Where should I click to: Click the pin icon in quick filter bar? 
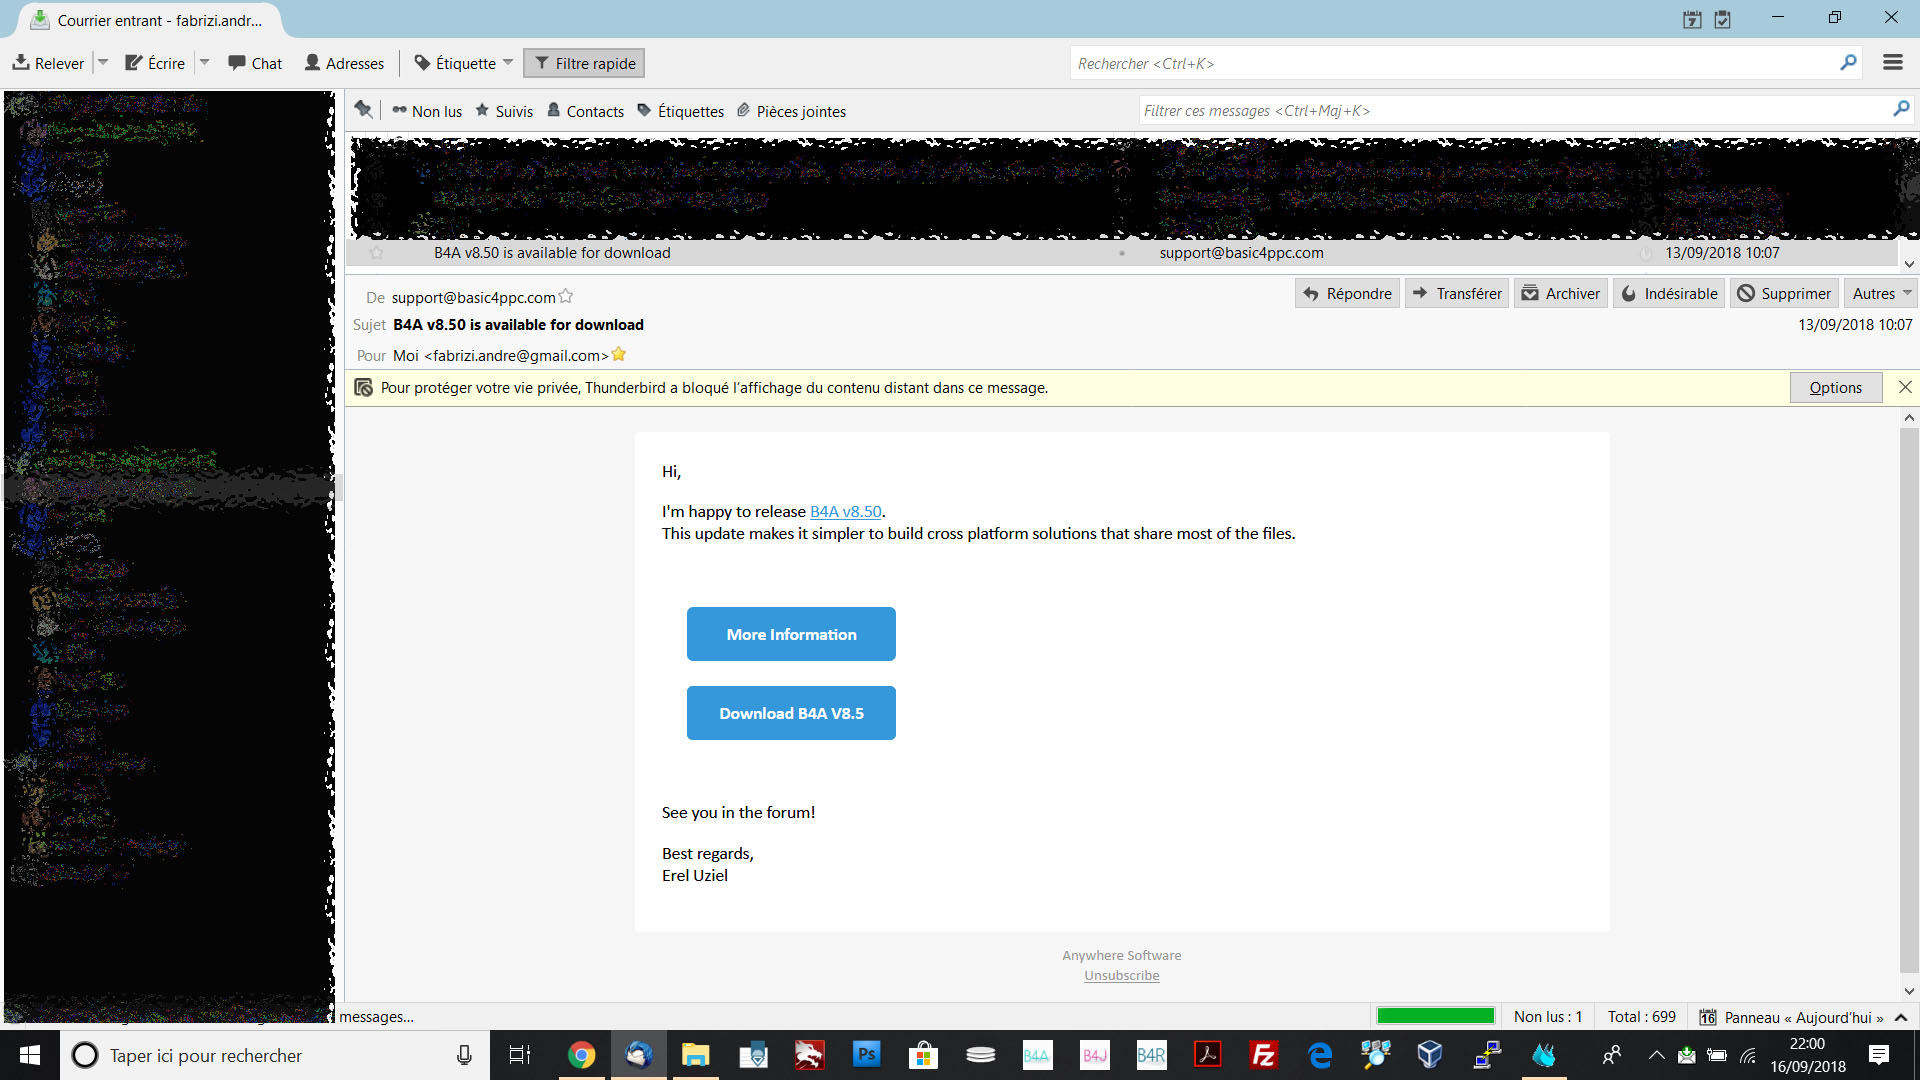(x=363, y=110)
